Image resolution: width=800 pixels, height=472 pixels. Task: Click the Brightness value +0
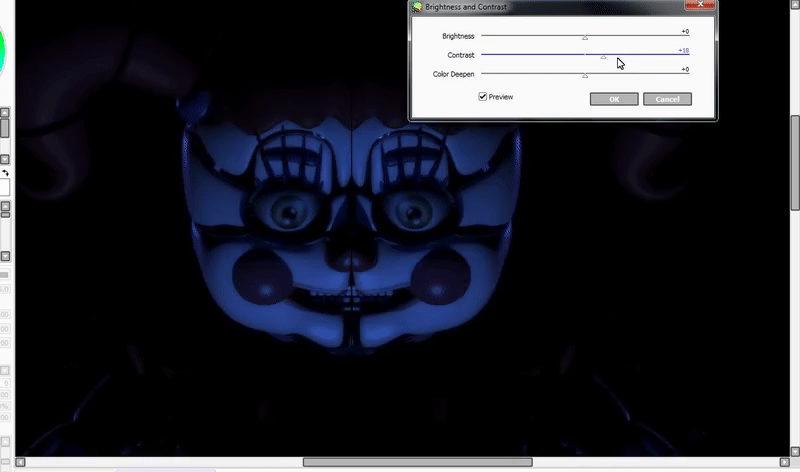tap(685, 32)
